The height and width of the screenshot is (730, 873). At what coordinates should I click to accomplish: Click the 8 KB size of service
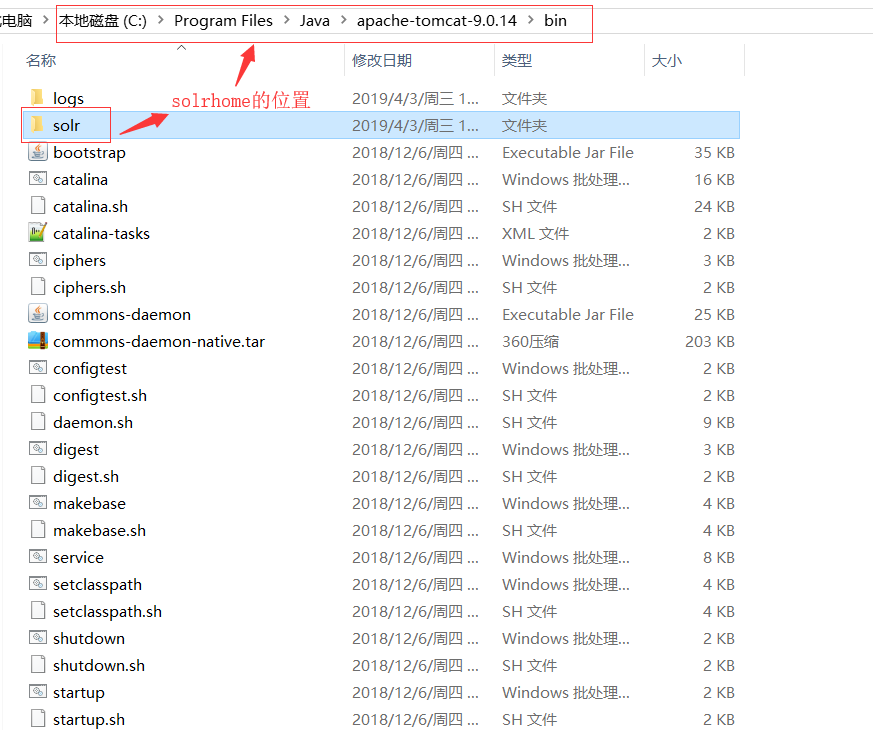point(718,557)
